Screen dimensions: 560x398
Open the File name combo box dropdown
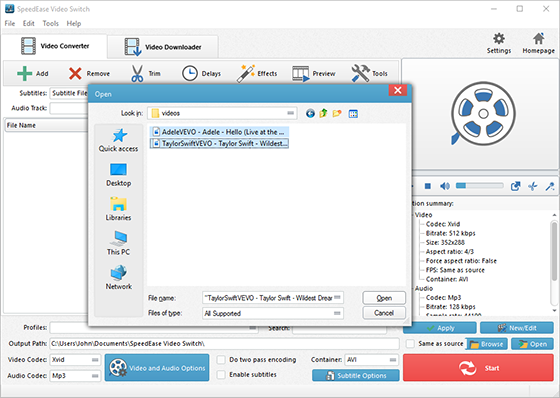coord(337,297)
